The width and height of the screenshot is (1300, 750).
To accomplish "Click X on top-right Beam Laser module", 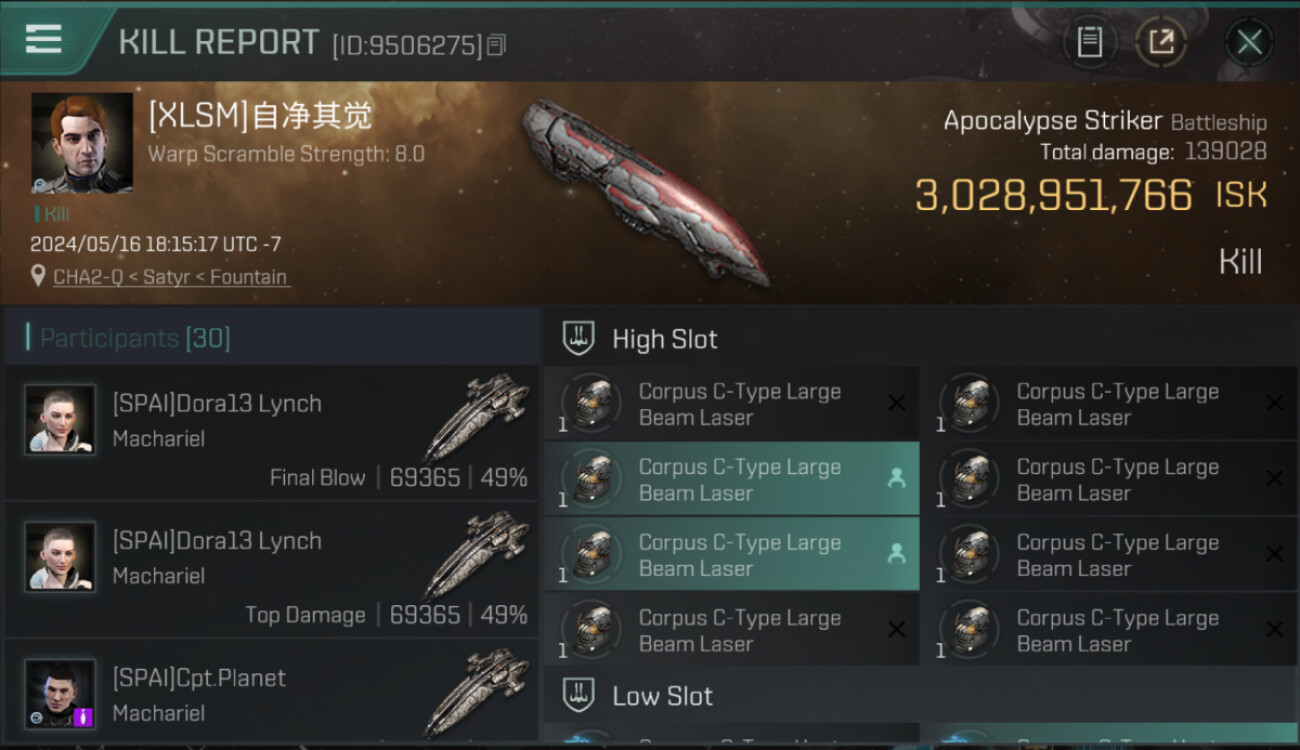I will pos(1274,403).
